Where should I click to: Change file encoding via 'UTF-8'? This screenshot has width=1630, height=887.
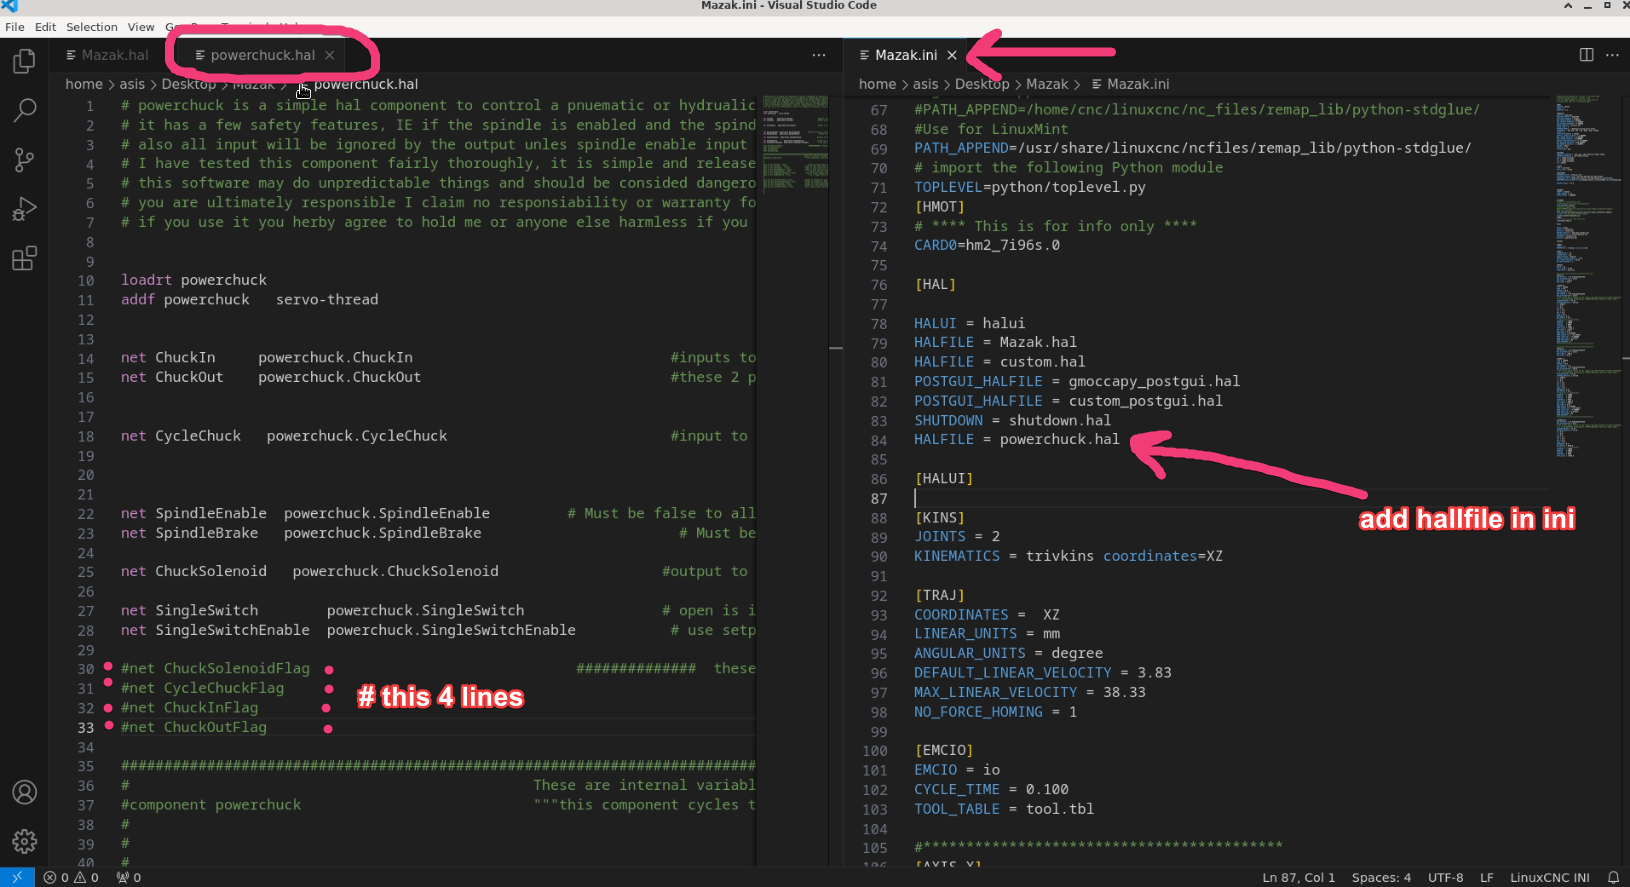pyautogui.click(x=1445, y=877)
